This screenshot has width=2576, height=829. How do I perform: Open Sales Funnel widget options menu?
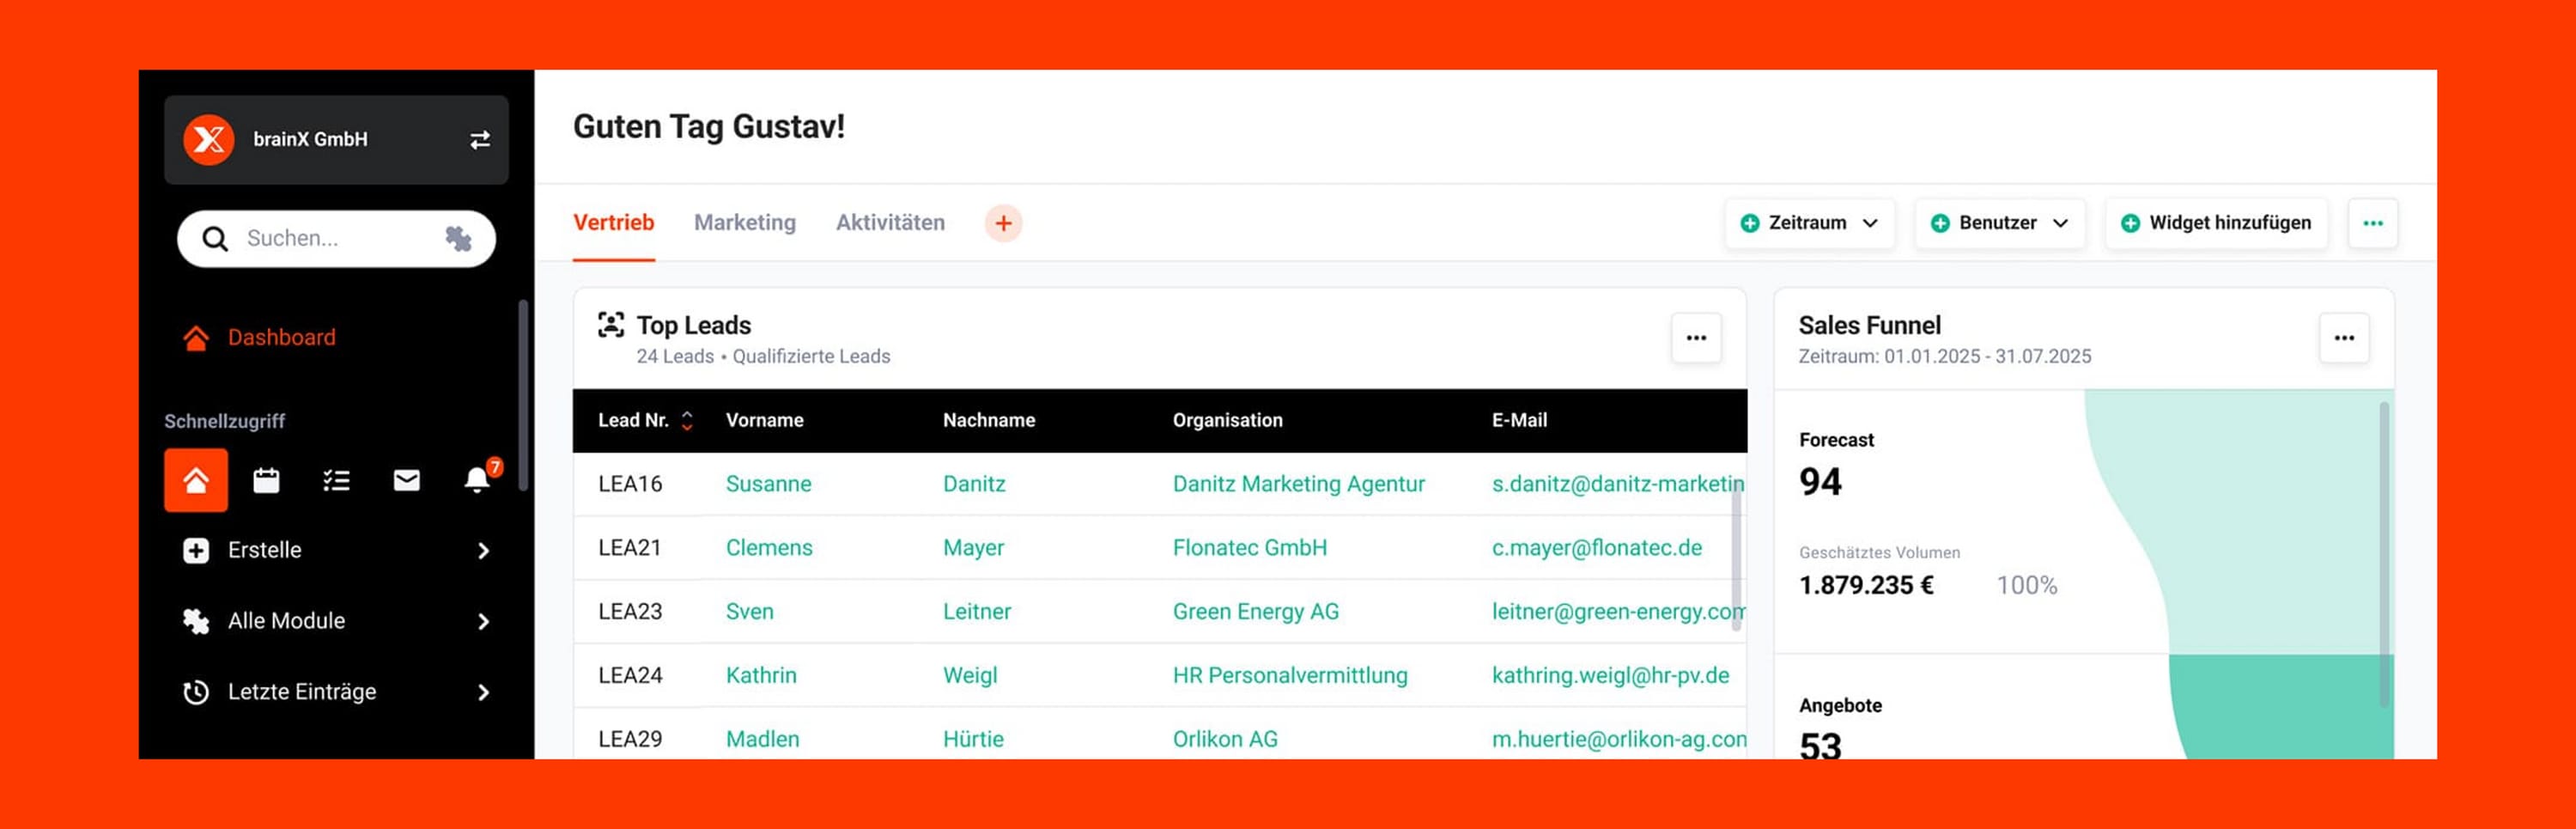tap(2343, 338)
